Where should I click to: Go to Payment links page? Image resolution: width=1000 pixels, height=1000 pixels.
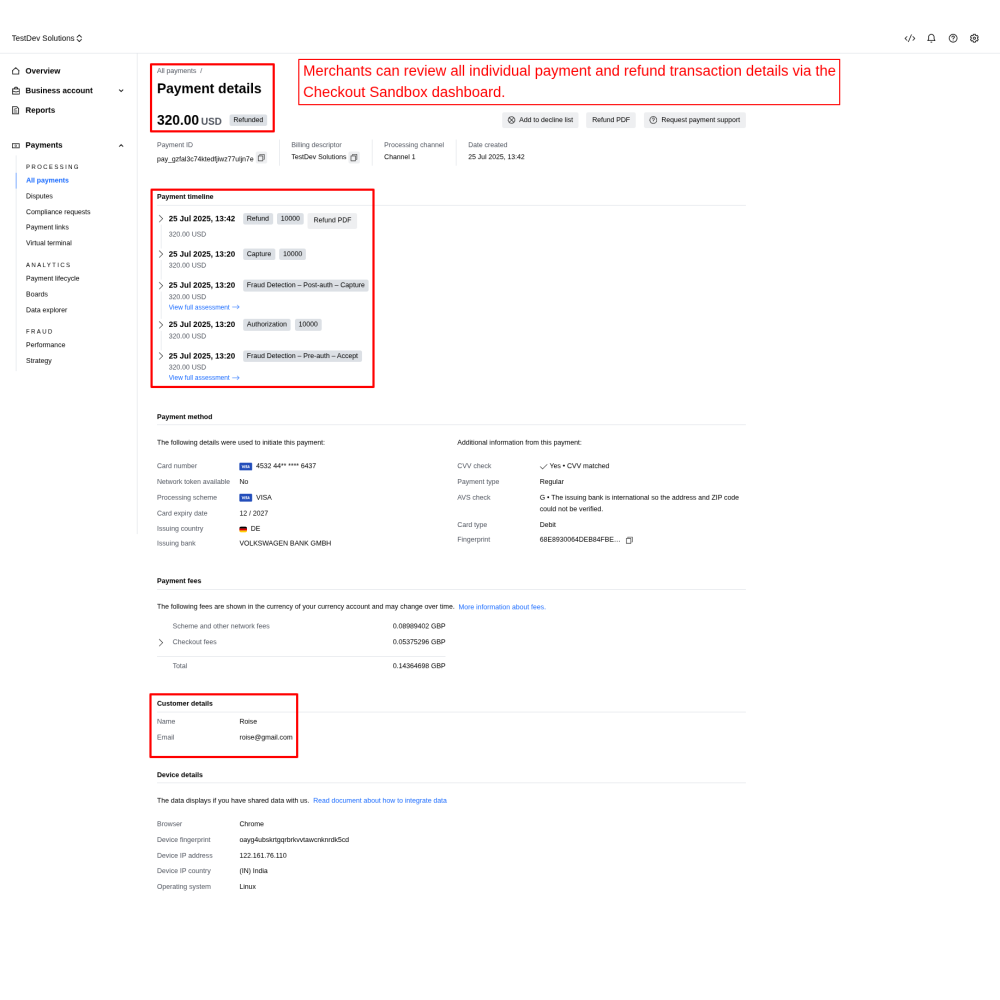pos(47,227)
